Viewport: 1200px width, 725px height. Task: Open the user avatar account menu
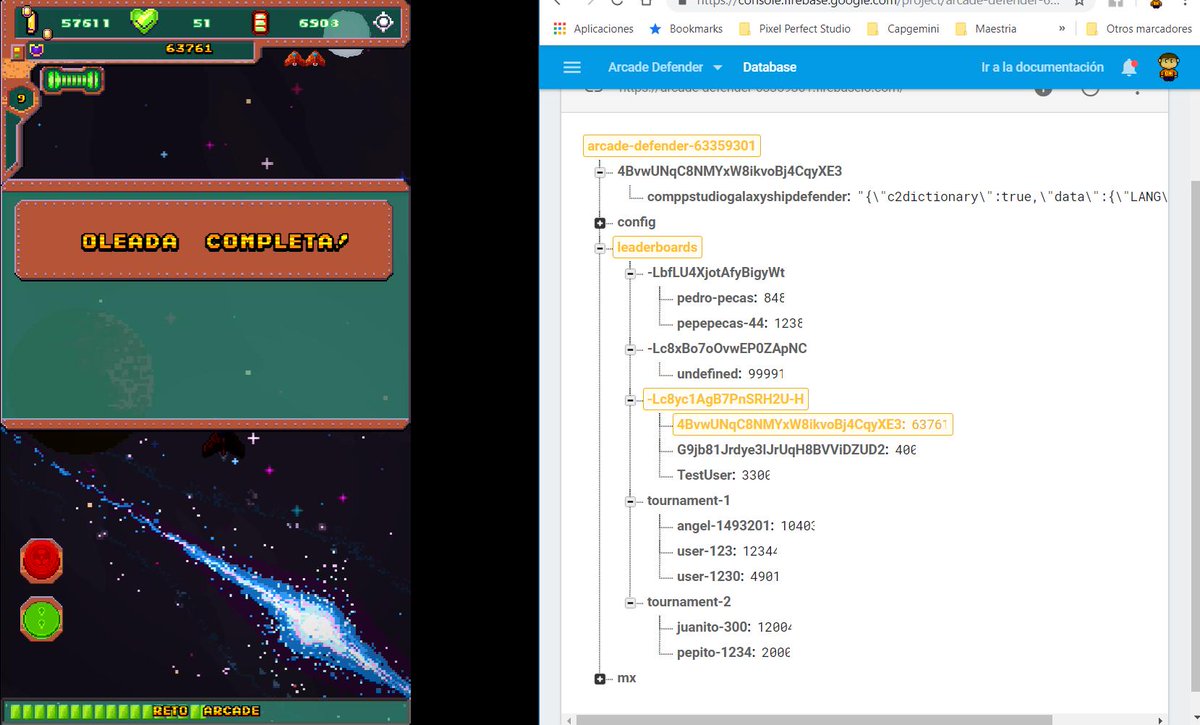tap(1168, 67)
